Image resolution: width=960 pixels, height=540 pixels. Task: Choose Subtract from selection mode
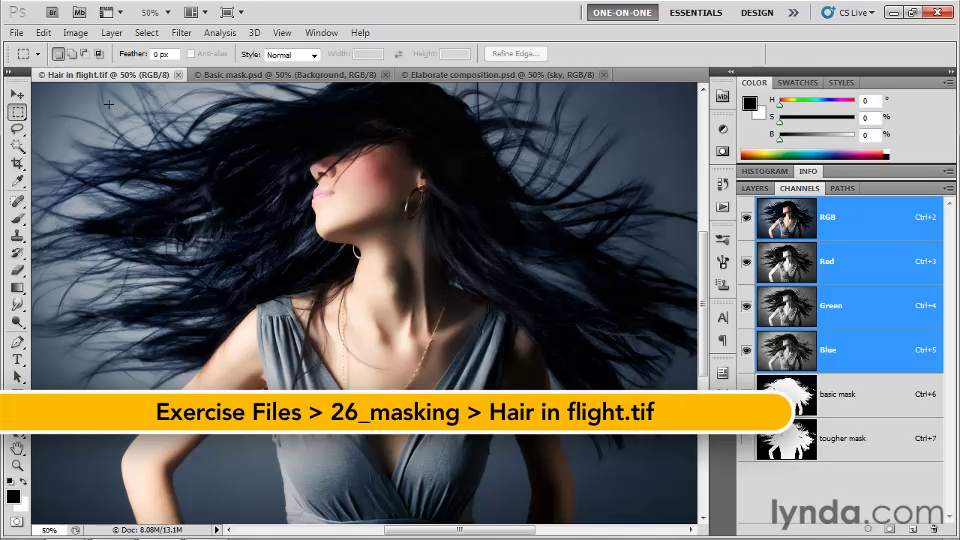click(85, 54)
